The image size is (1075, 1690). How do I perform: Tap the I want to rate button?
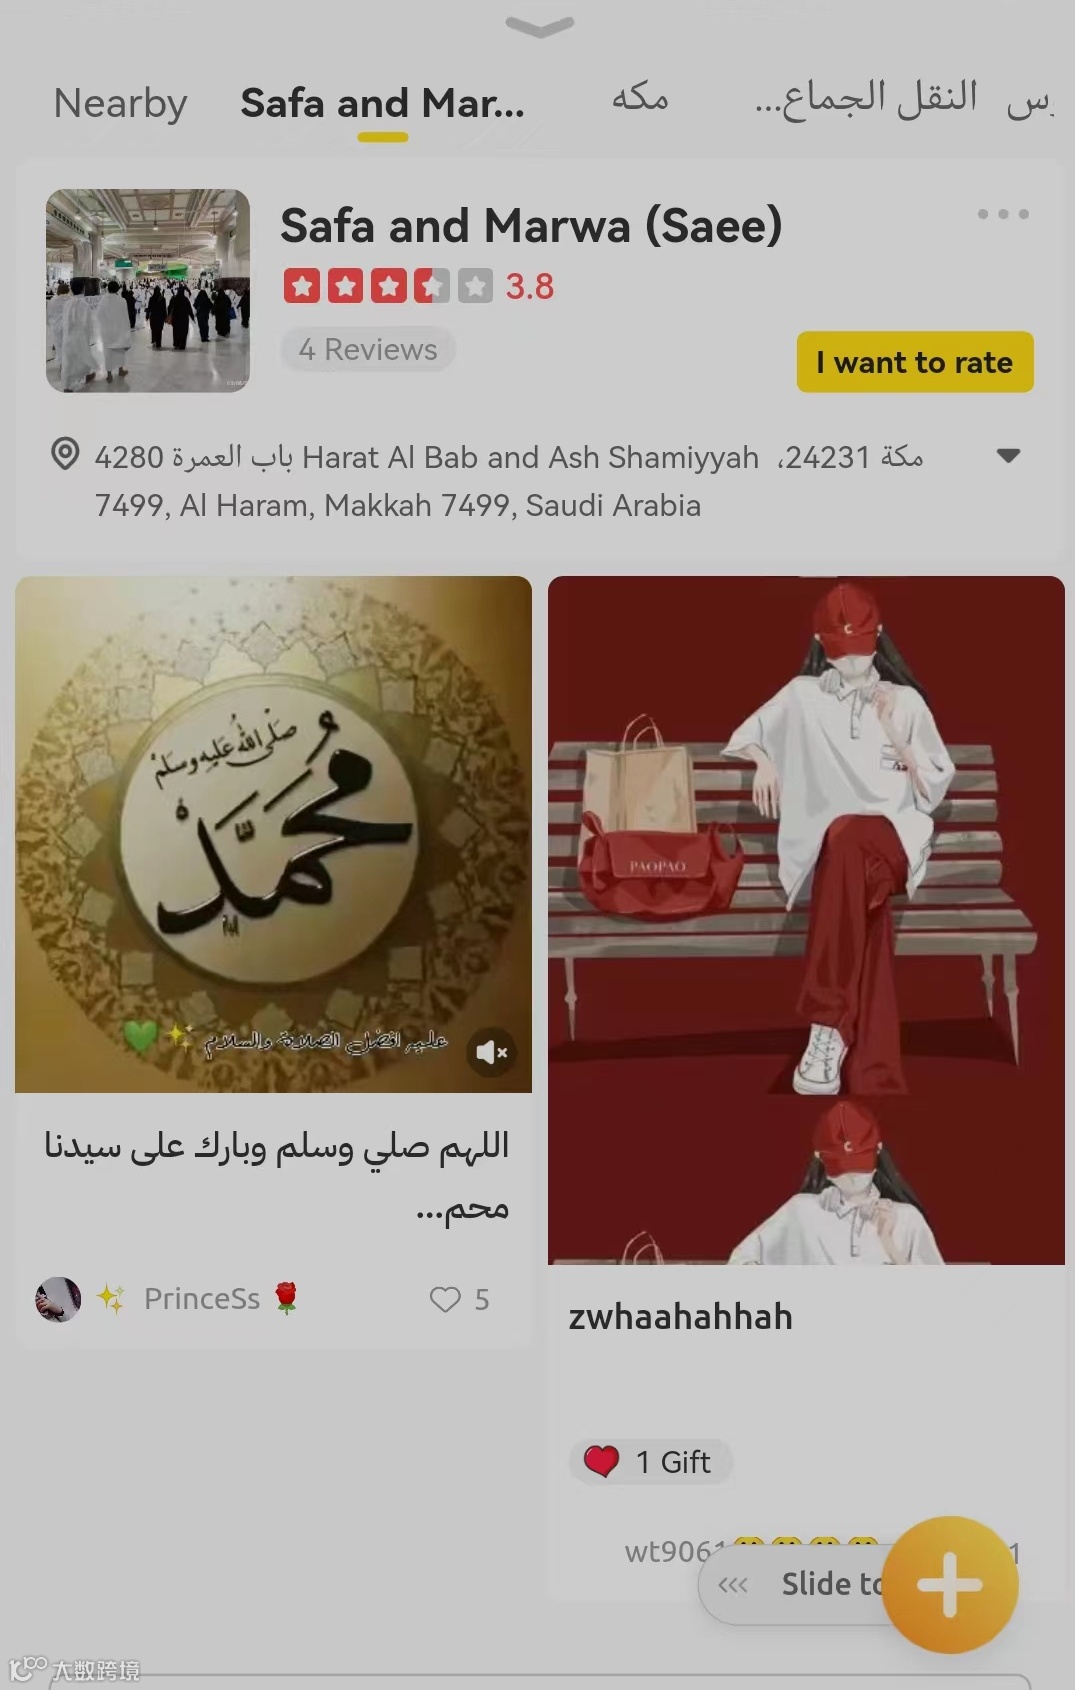pos(915,362)
